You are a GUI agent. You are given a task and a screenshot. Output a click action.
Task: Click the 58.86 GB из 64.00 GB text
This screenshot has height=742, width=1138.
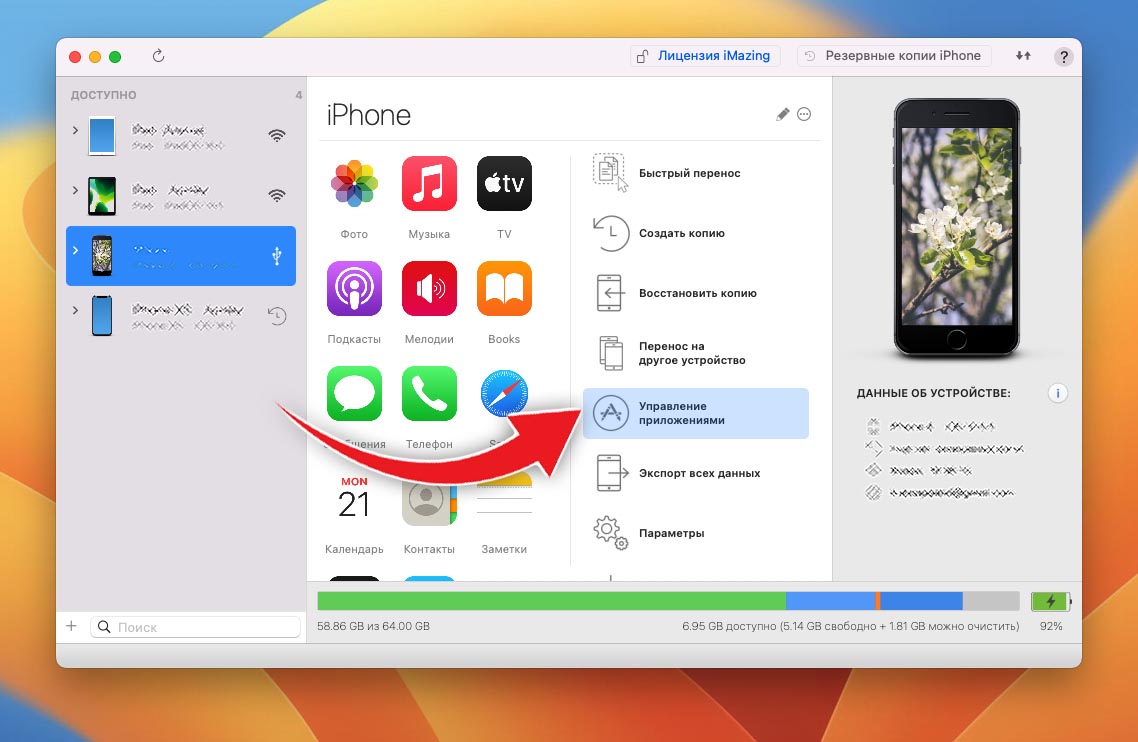tap(373, 626)
